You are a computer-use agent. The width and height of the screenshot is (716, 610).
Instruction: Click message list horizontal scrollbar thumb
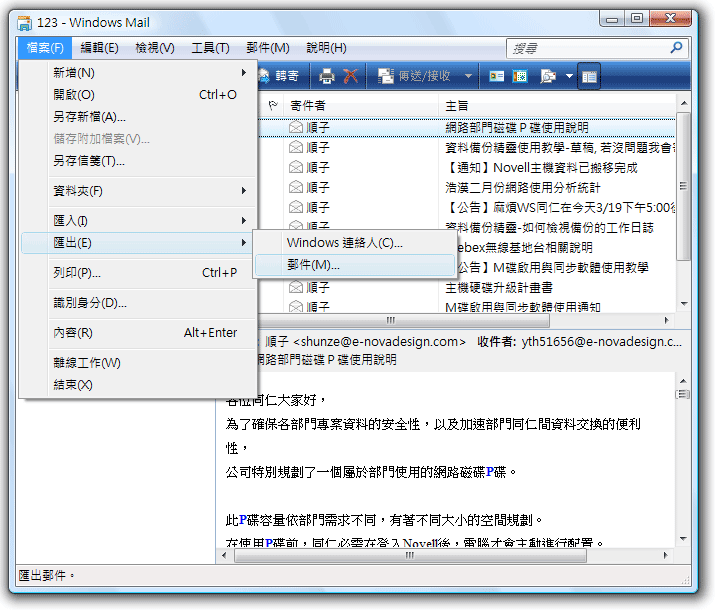[x=404, y=320]
